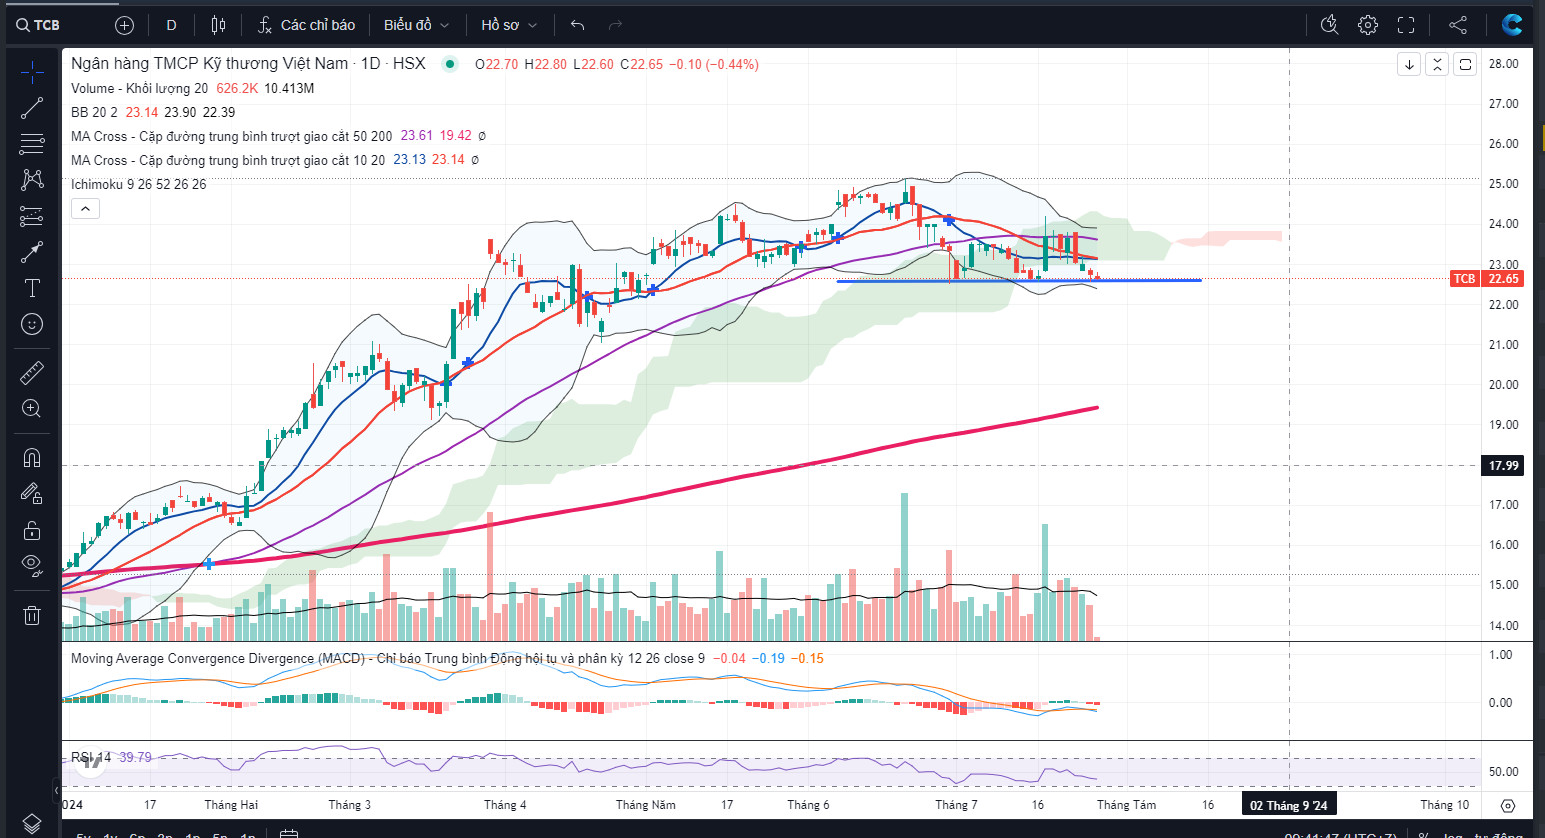Select the Fibonacci and Gann tools icon
Viewport: 1545px width, 838px height.
pos(32,144)
